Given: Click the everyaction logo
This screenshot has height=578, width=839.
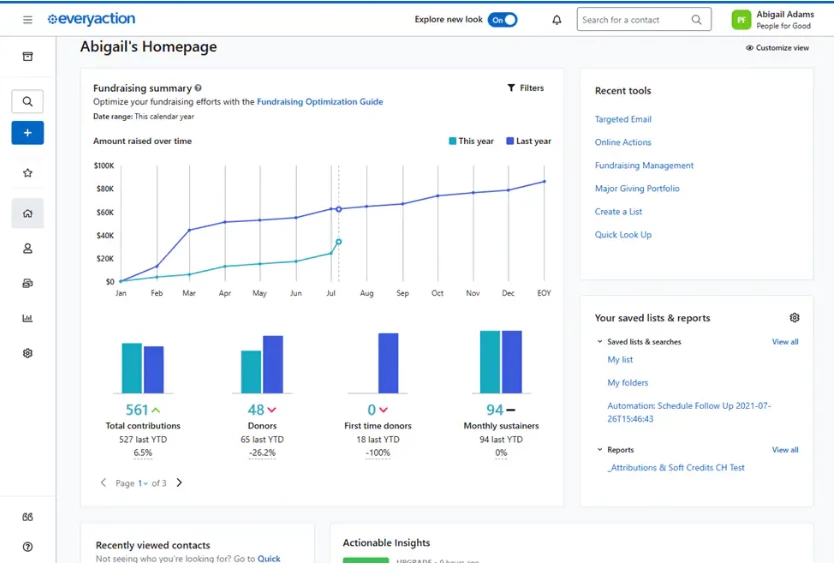Looking at the screenshot, I should click(91, 19).
